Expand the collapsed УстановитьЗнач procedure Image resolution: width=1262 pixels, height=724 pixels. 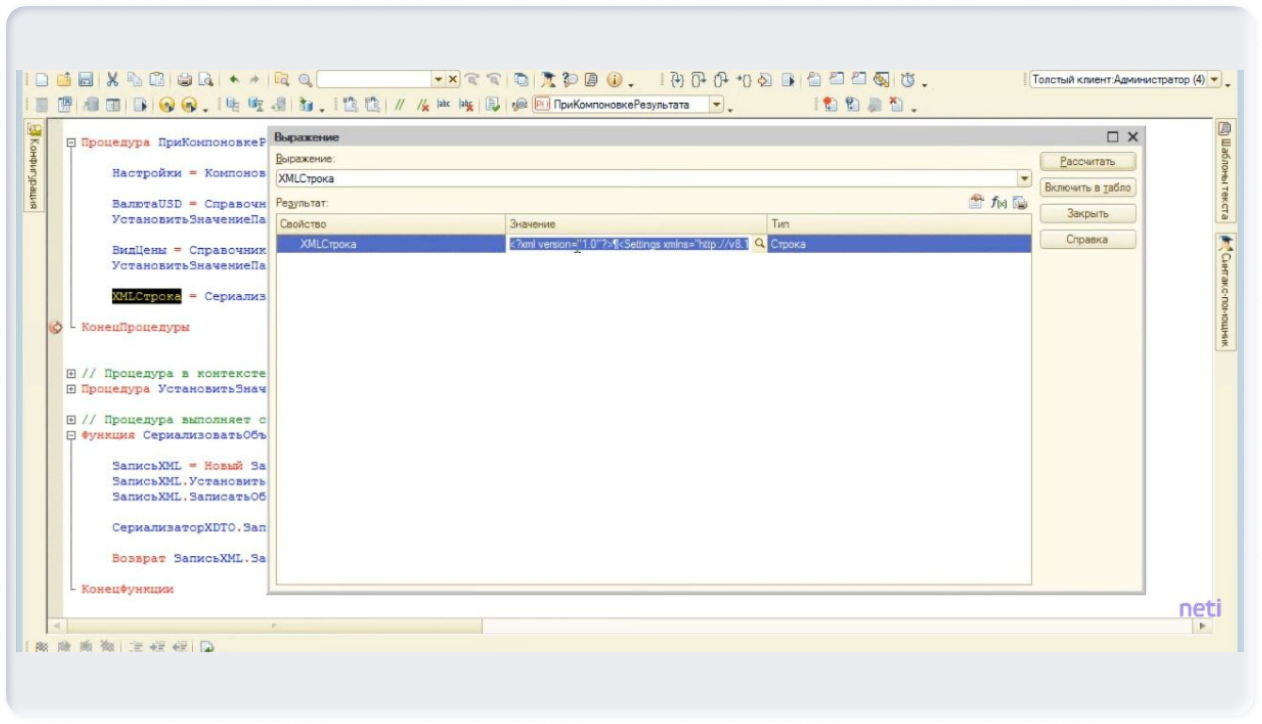(71, 389)
